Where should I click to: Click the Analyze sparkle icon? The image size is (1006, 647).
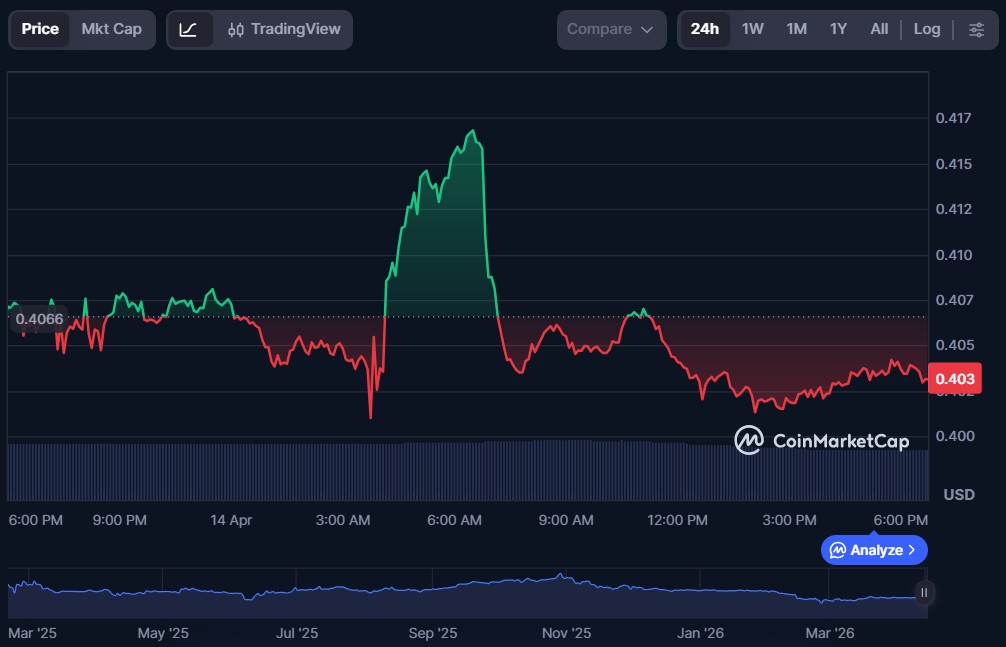(x=838, y=550)
